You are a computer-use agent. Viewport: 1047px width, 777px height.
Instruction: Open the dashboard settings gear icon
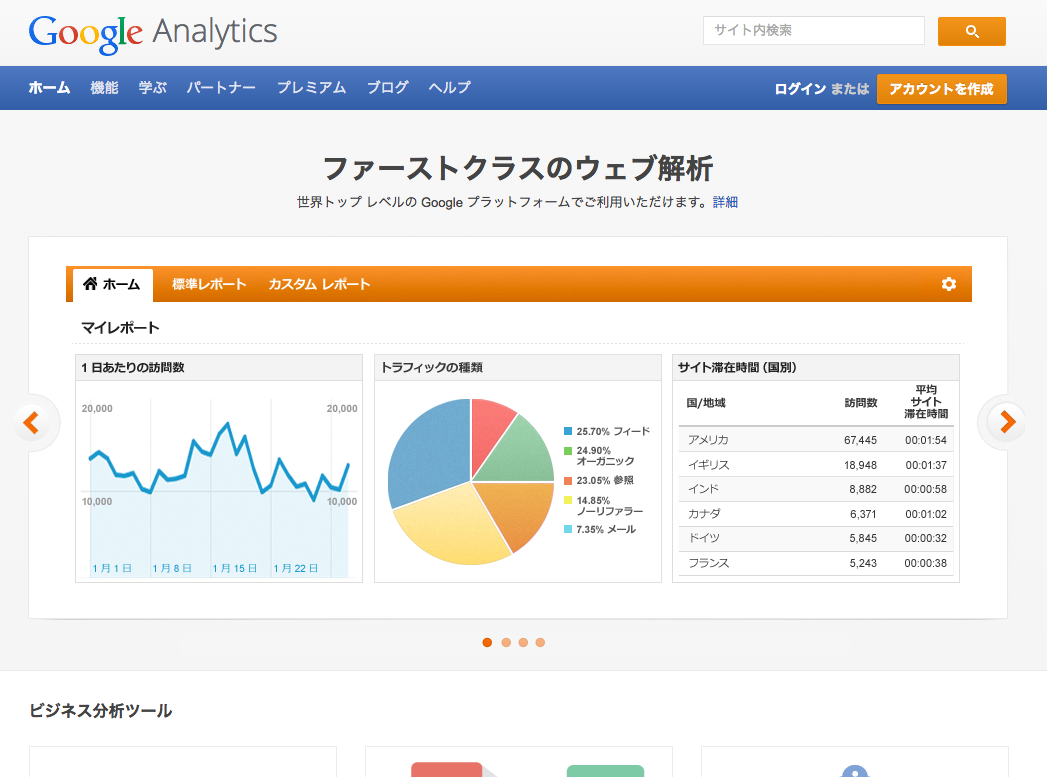tap(947, 284)
